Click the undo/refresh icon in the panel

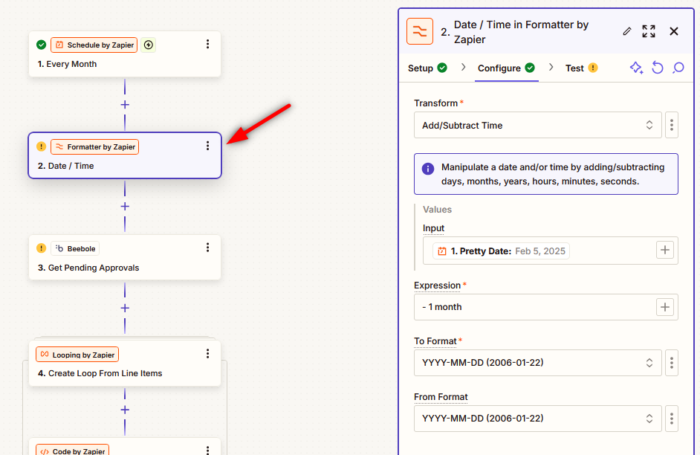[658, 68]
